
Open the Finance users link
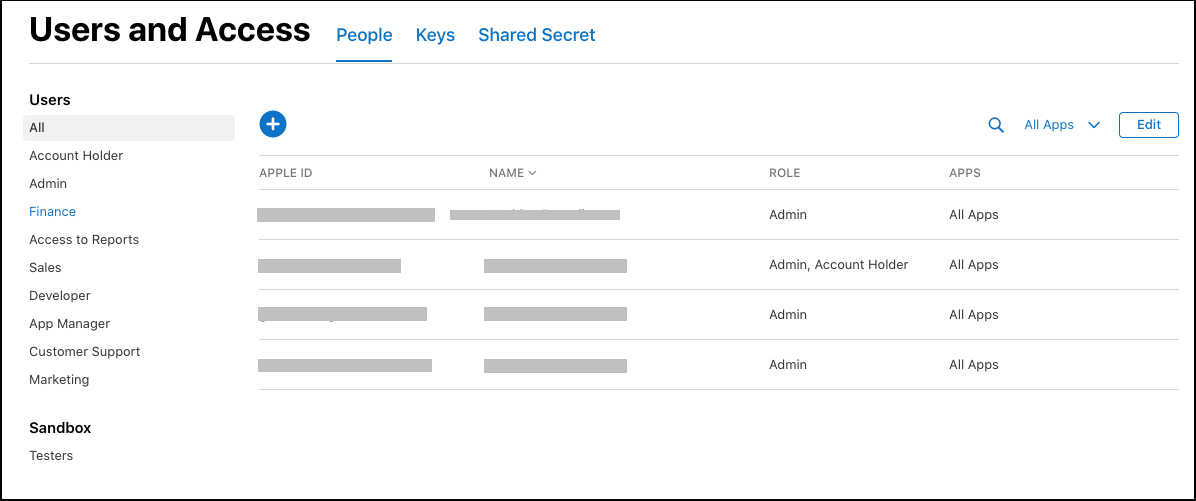(53, 212)
